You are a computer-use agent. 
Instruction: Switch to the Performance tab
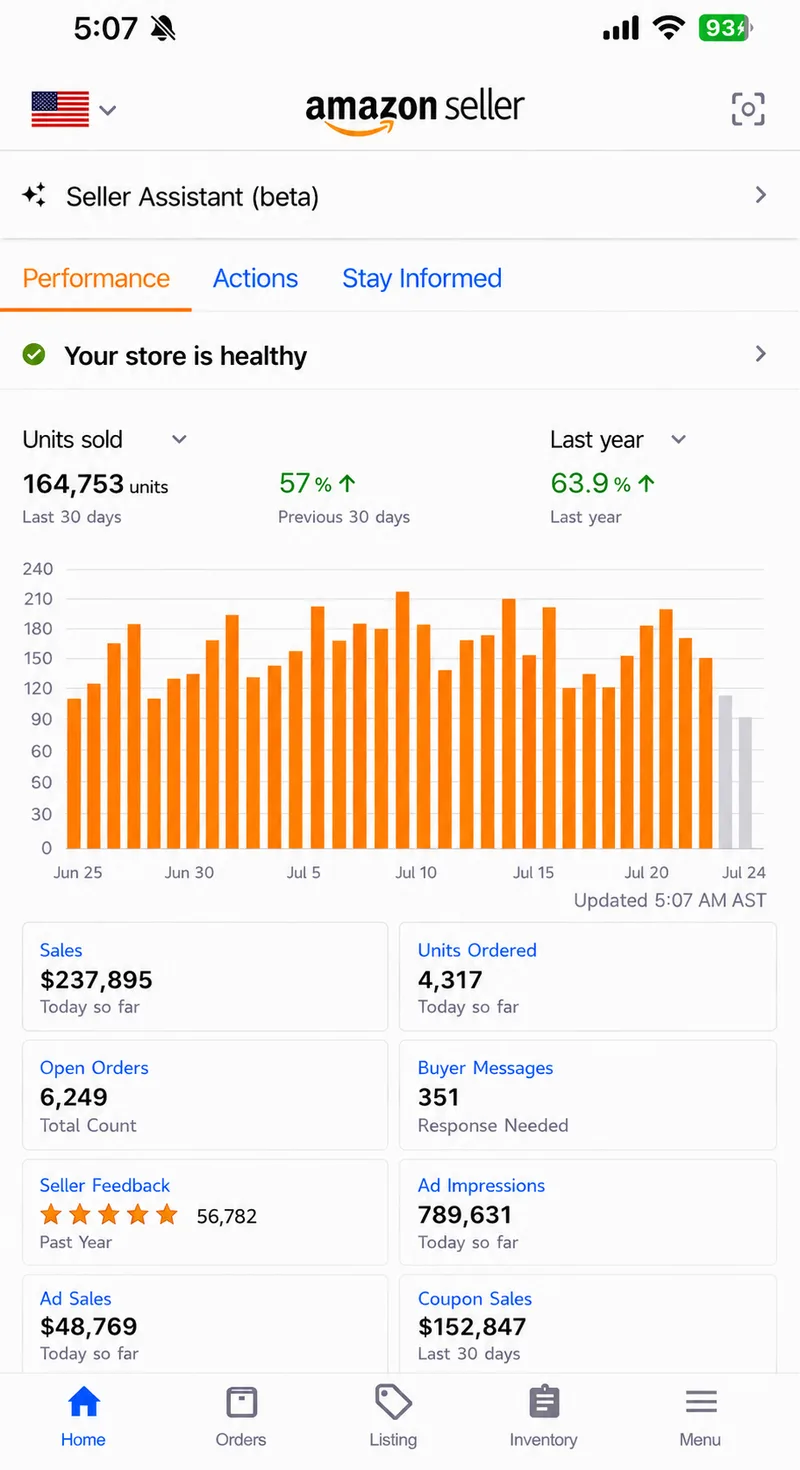click(x=96, y=278)
